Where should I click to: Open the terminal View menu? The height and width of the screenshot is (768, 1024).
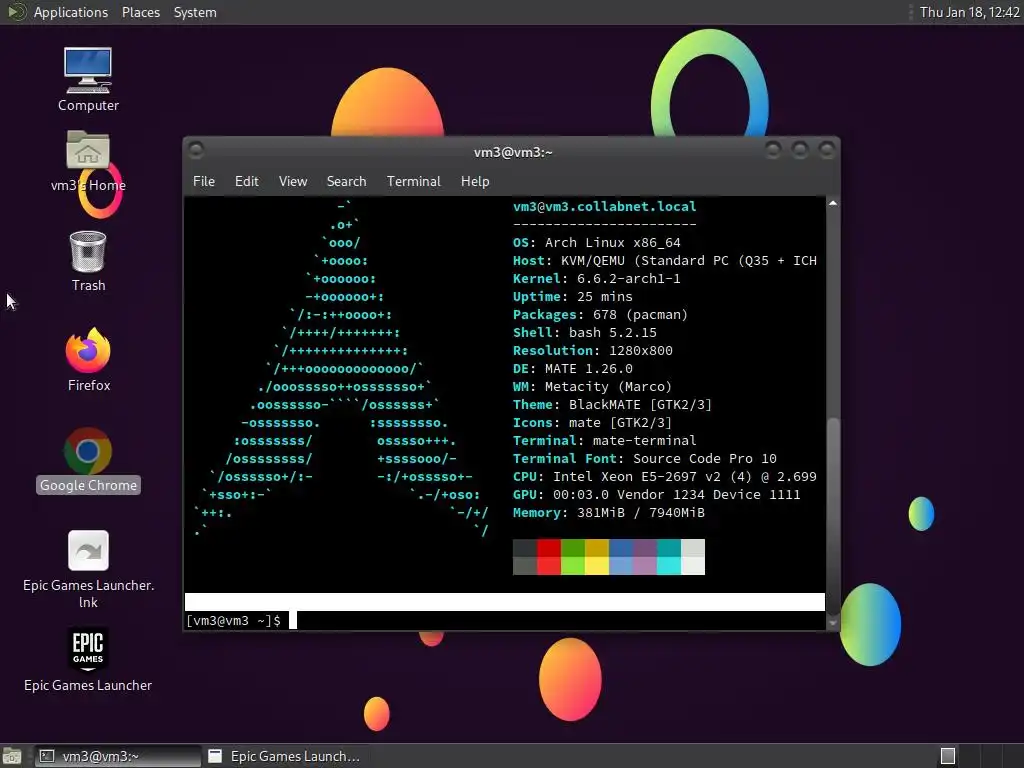coord(293,181)
